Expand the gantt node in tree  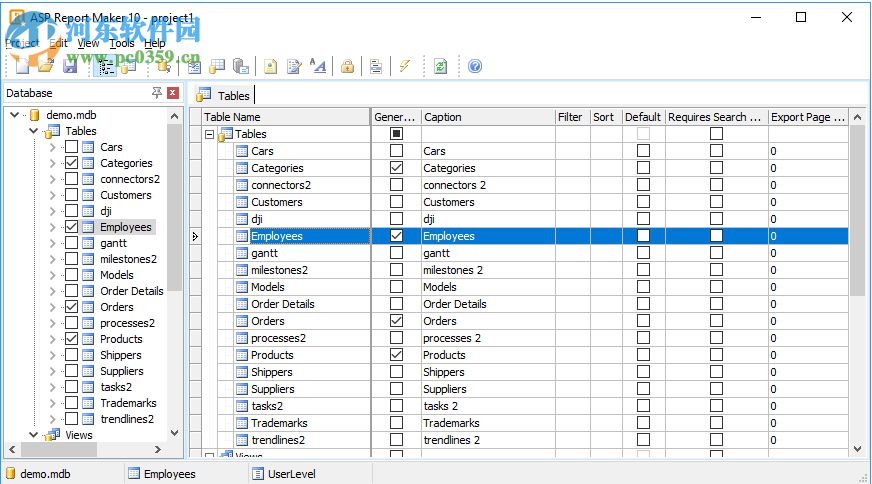click(x=52, y=243)
